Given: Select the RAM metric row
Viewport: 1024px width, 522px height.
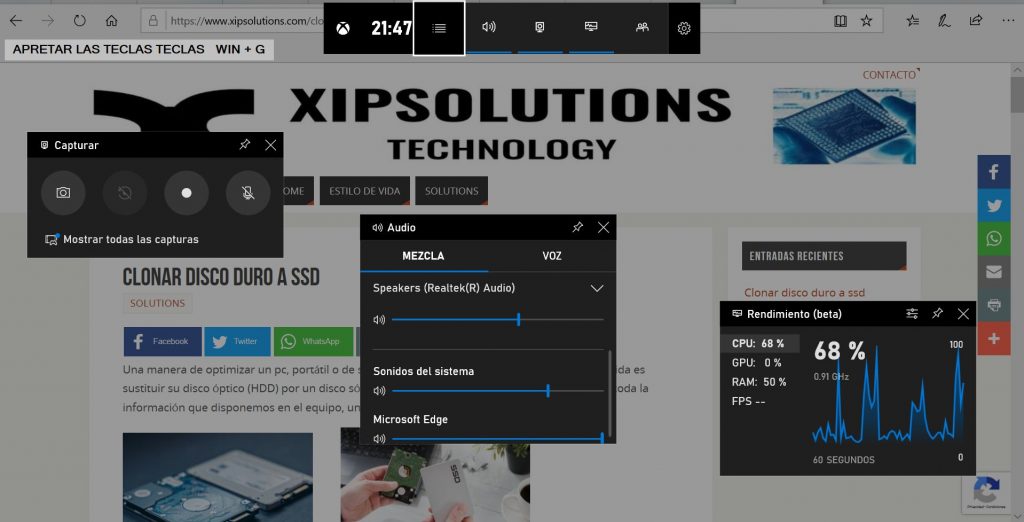Looking at the screenshot, I should (760, 382).
